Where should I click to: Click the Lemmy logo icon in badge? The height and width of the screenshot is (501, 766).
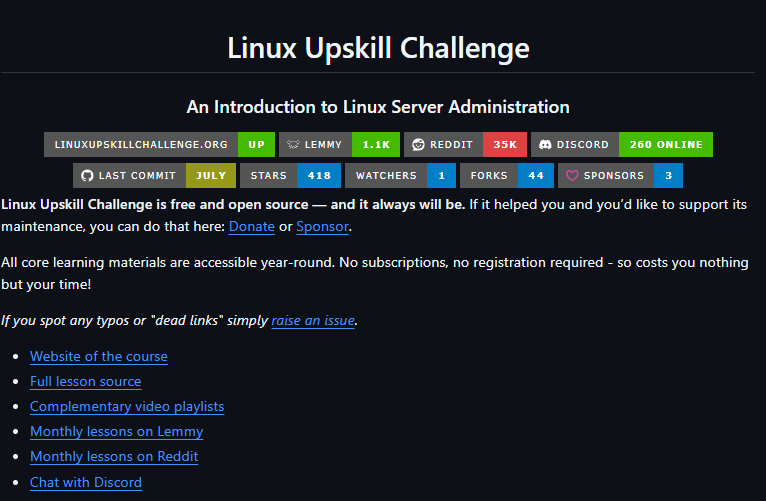[x=293, y=145]
